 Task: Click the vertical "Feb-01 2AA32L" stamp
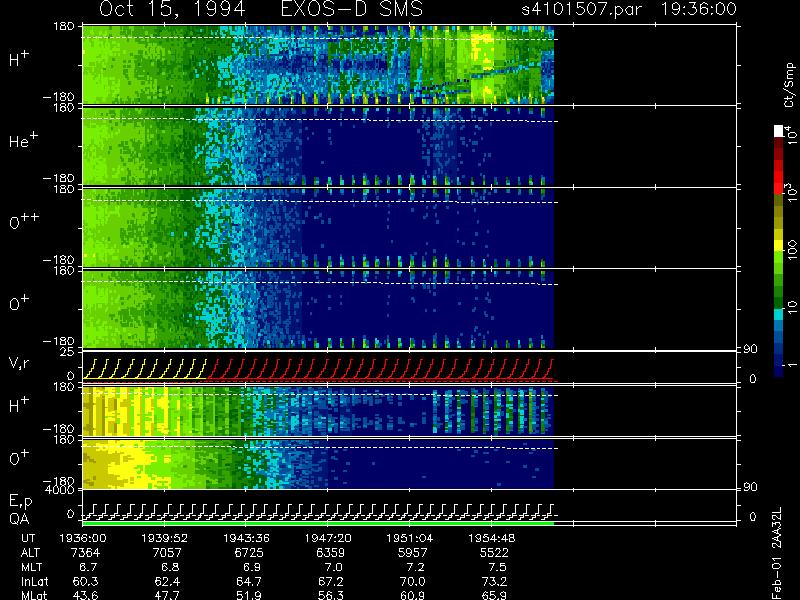(777, 554)
